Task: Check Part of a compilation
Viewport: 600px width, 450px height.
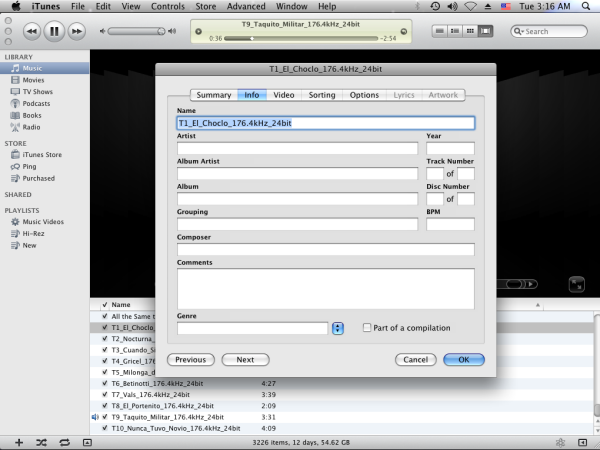Action: [367, 328]
